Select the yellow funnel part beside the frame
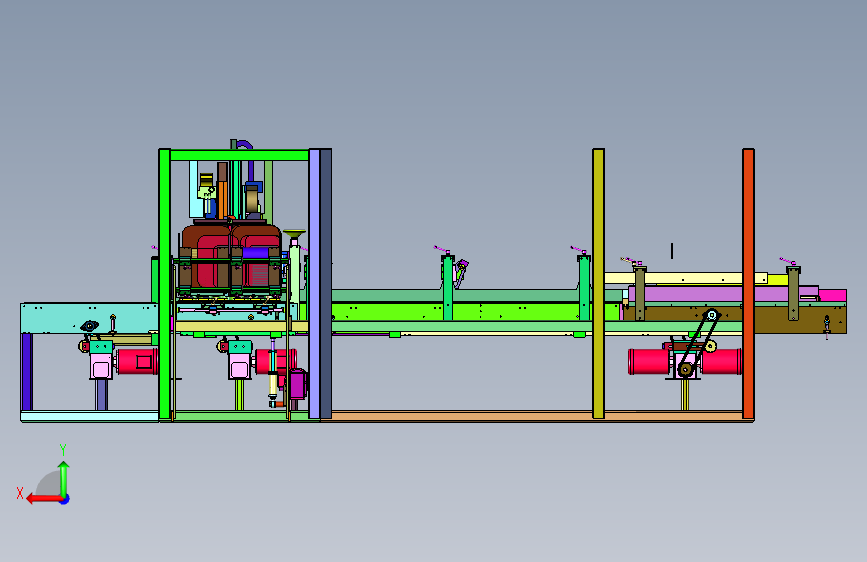Image resolution: width=867 pixels, height=562 pixels. 294,234
